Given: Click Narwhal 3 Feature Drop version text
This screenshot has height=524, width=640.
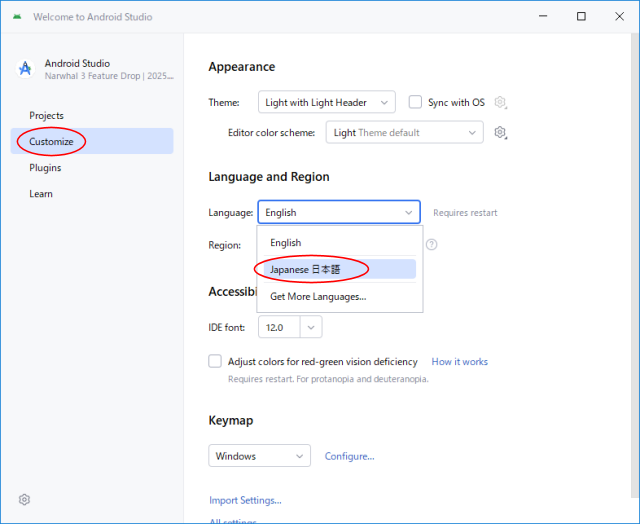Looking at the screenshot, I should click(x=109, y=76).
